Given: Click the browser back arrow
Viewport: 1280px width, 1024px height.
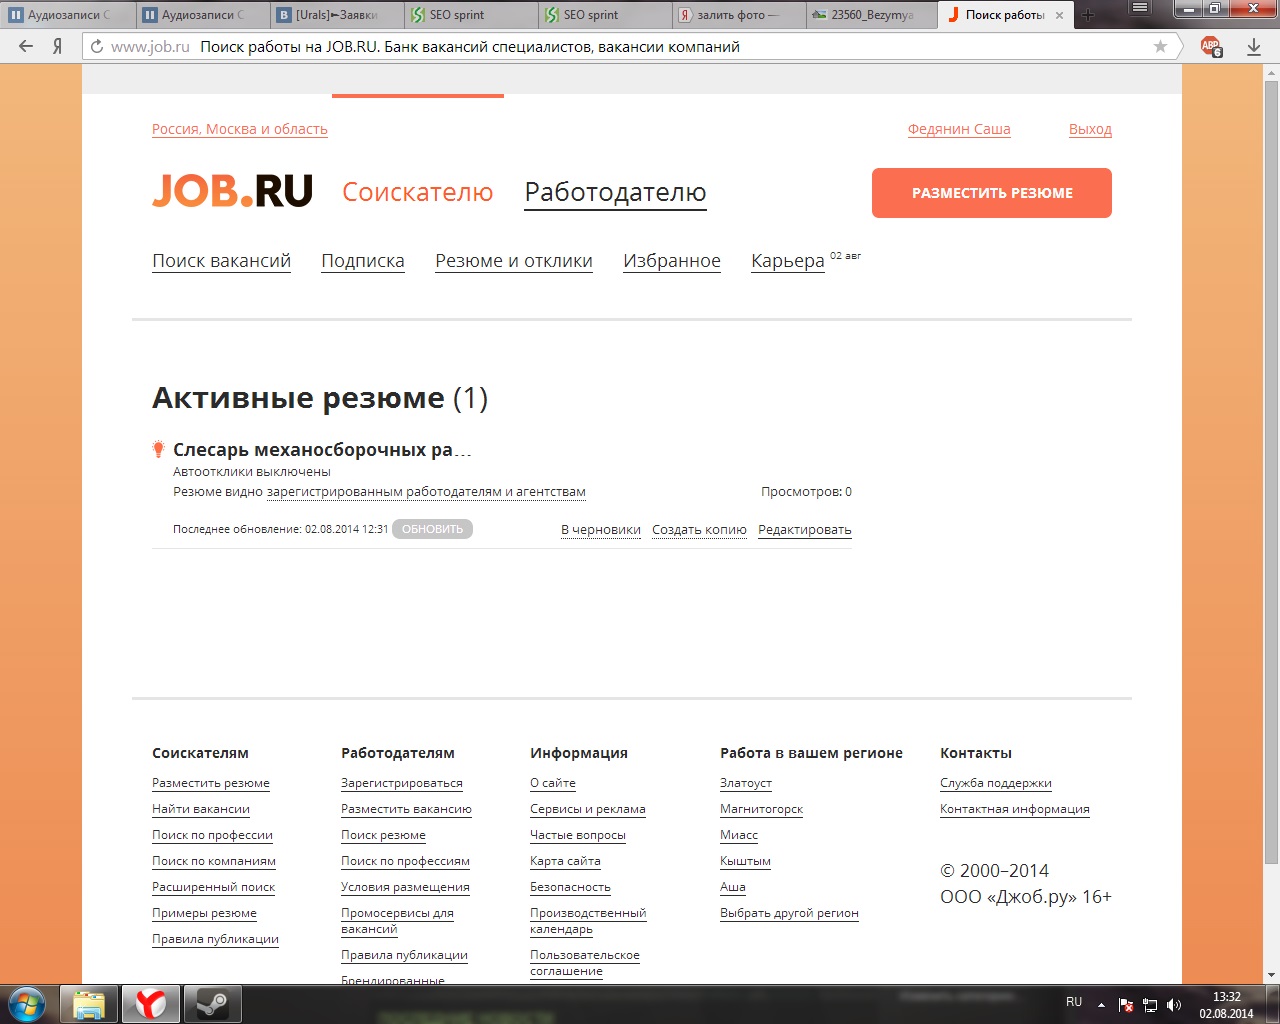Looking at the screenshot, I should click(x=26, y=46).
